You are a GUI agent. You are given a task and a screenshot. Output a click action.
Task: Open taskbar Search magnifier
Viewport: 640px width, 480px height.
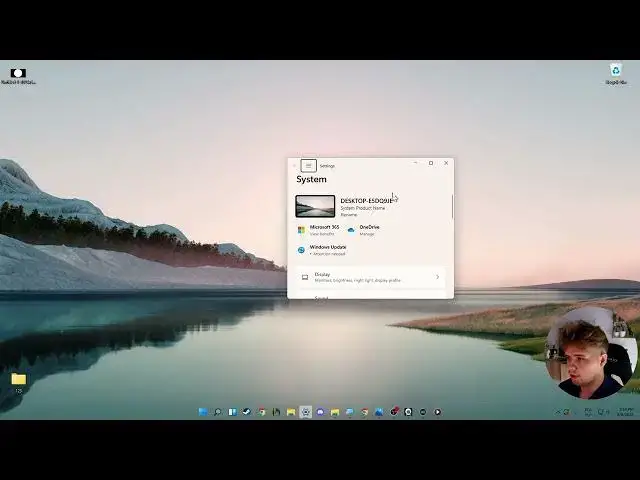pyautogui.click(x=218, y=412)
